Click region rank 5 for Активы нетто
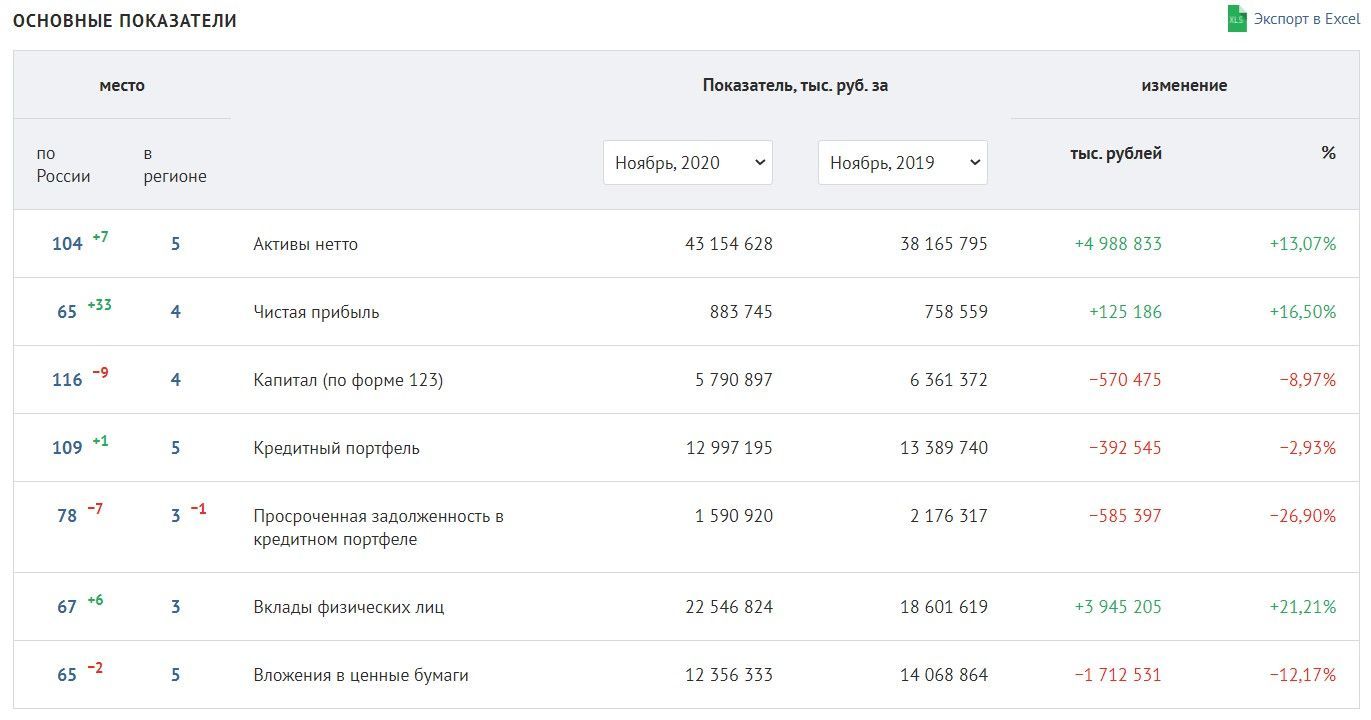 (175, 244)
